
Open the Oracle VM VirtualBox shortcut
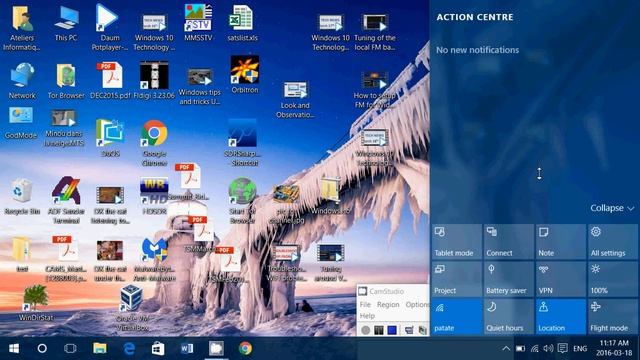tap(132, 308)
